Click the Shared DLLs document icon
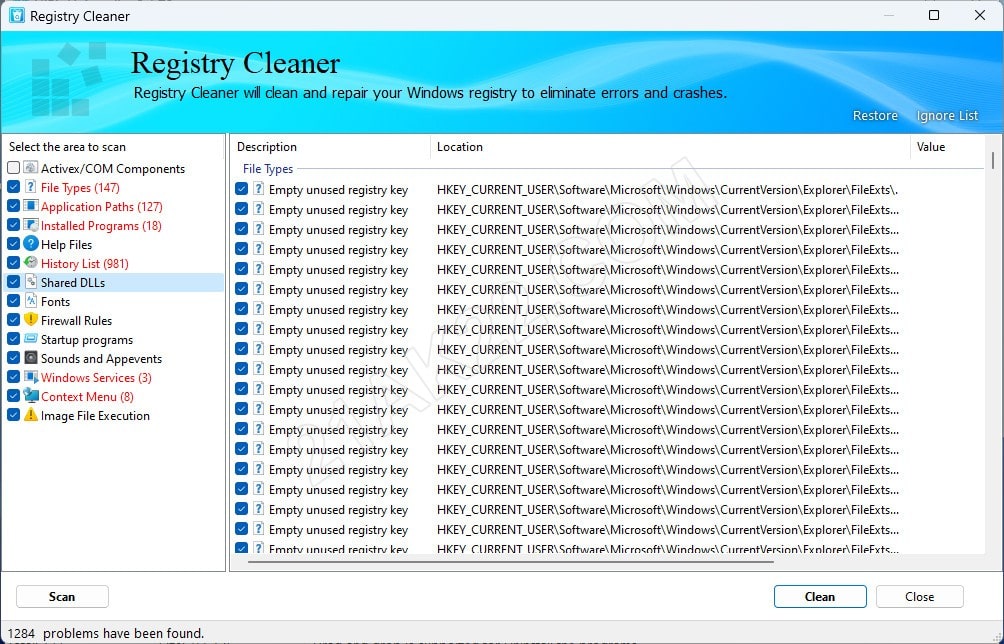 tap(31, 282)
